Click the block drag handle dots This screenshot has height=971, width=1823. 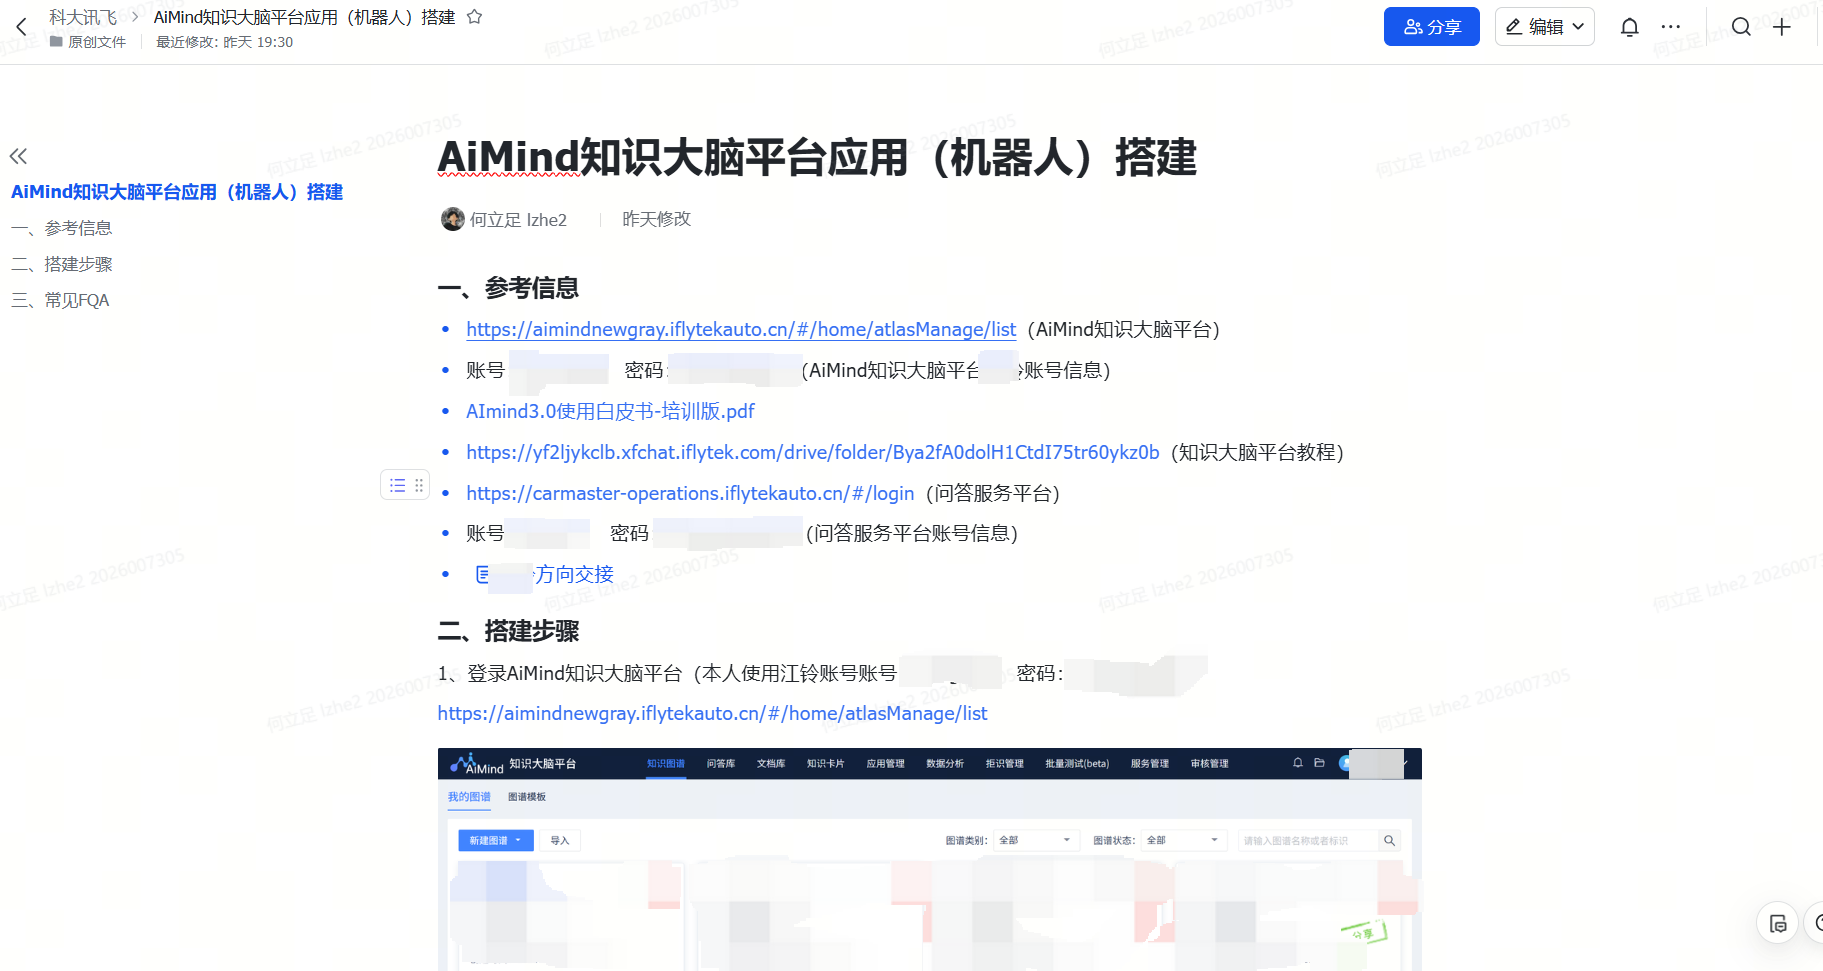pos(419,485)
